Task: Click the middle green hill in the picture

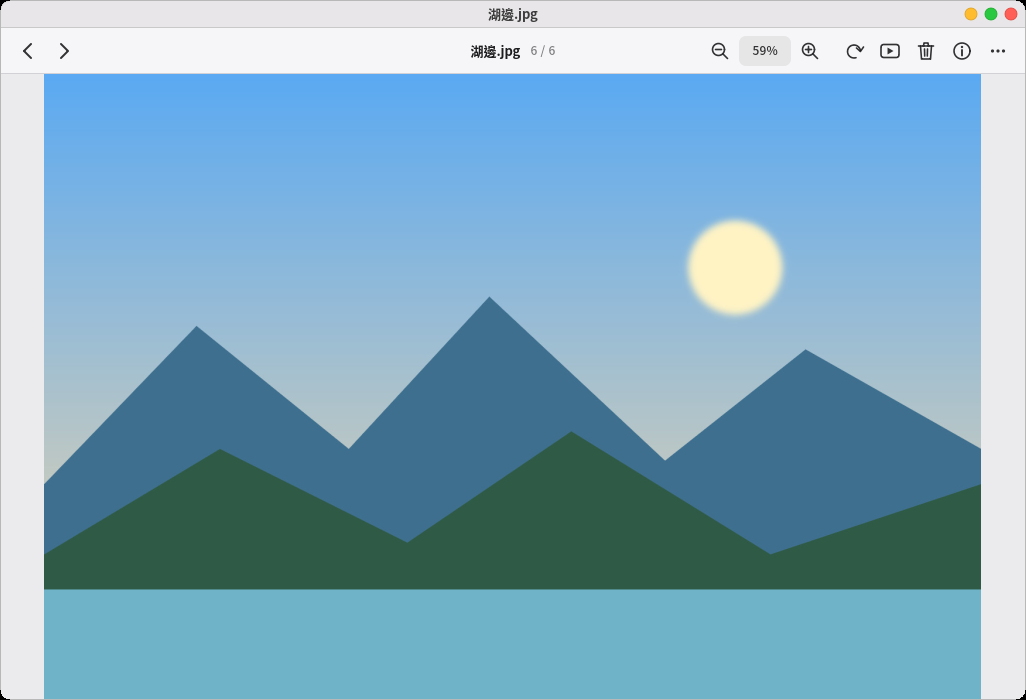Action: 571,510
